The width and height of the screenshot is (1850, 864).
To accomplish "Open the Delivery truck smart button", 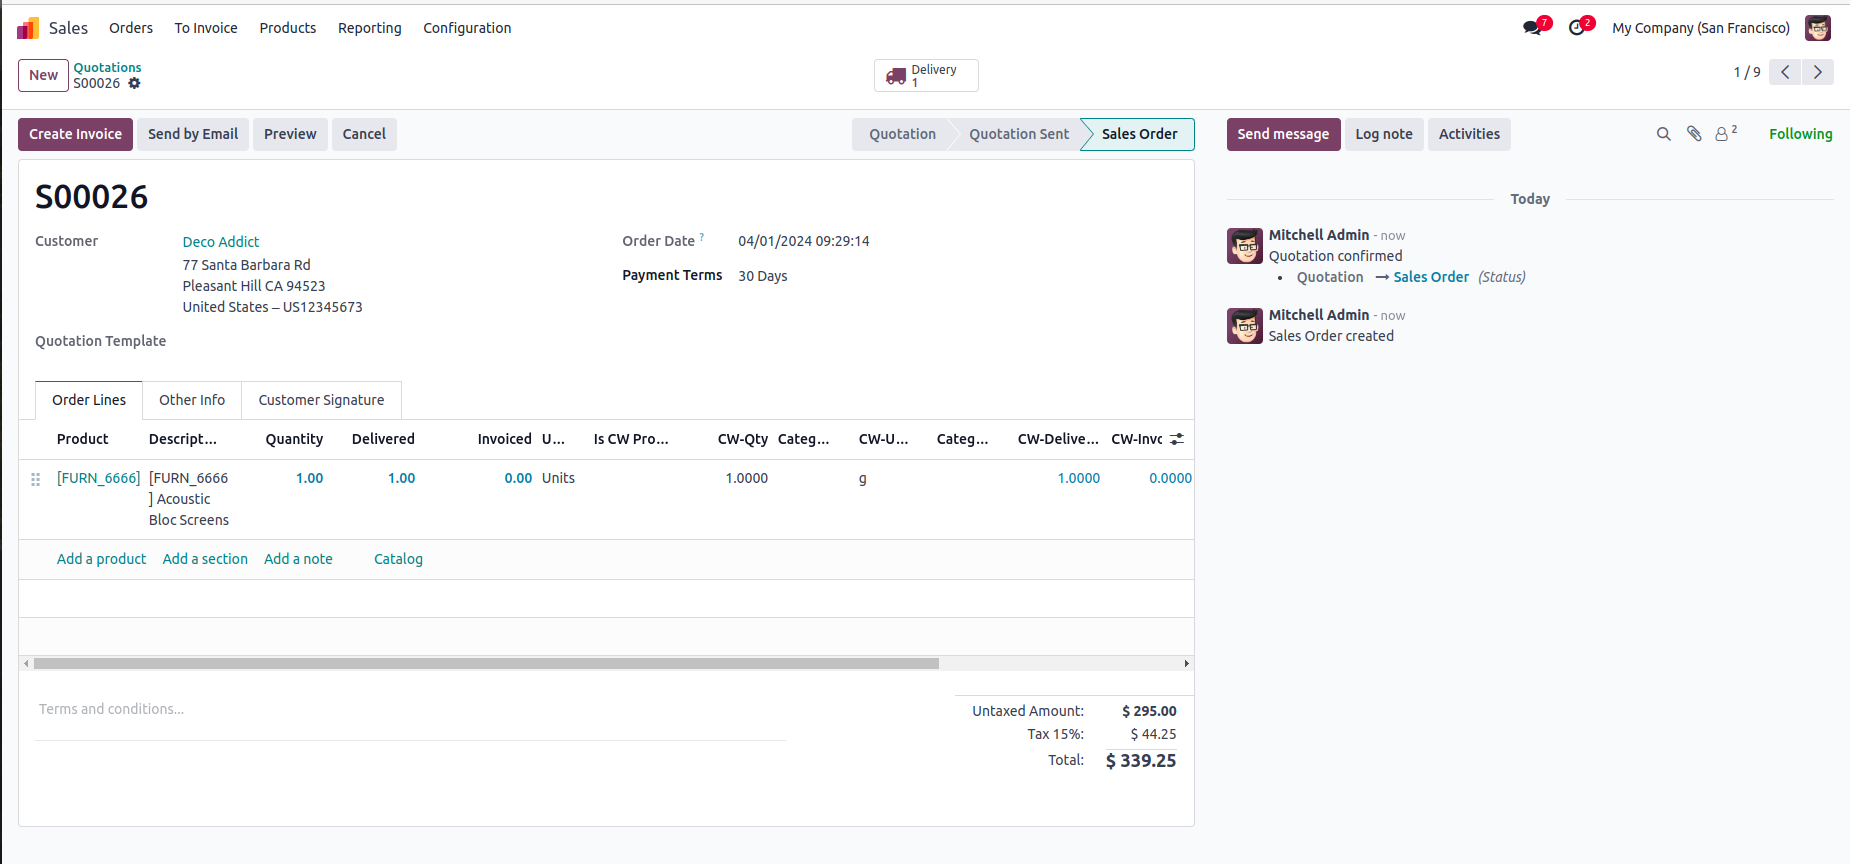I will (x=926, y=75).
